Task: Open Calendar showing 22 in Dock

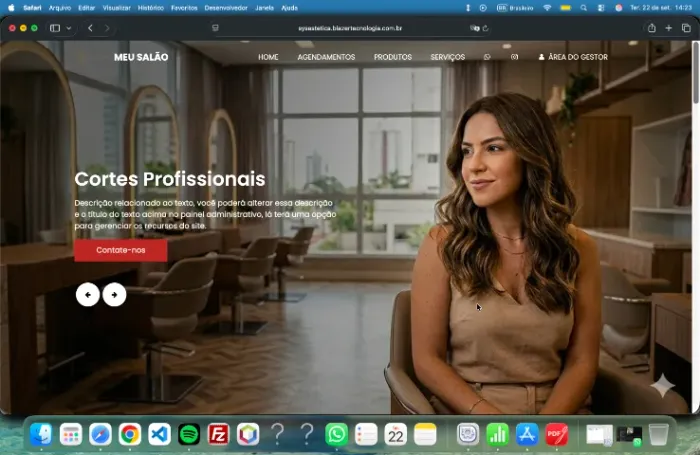Action: tap(396, 434)
